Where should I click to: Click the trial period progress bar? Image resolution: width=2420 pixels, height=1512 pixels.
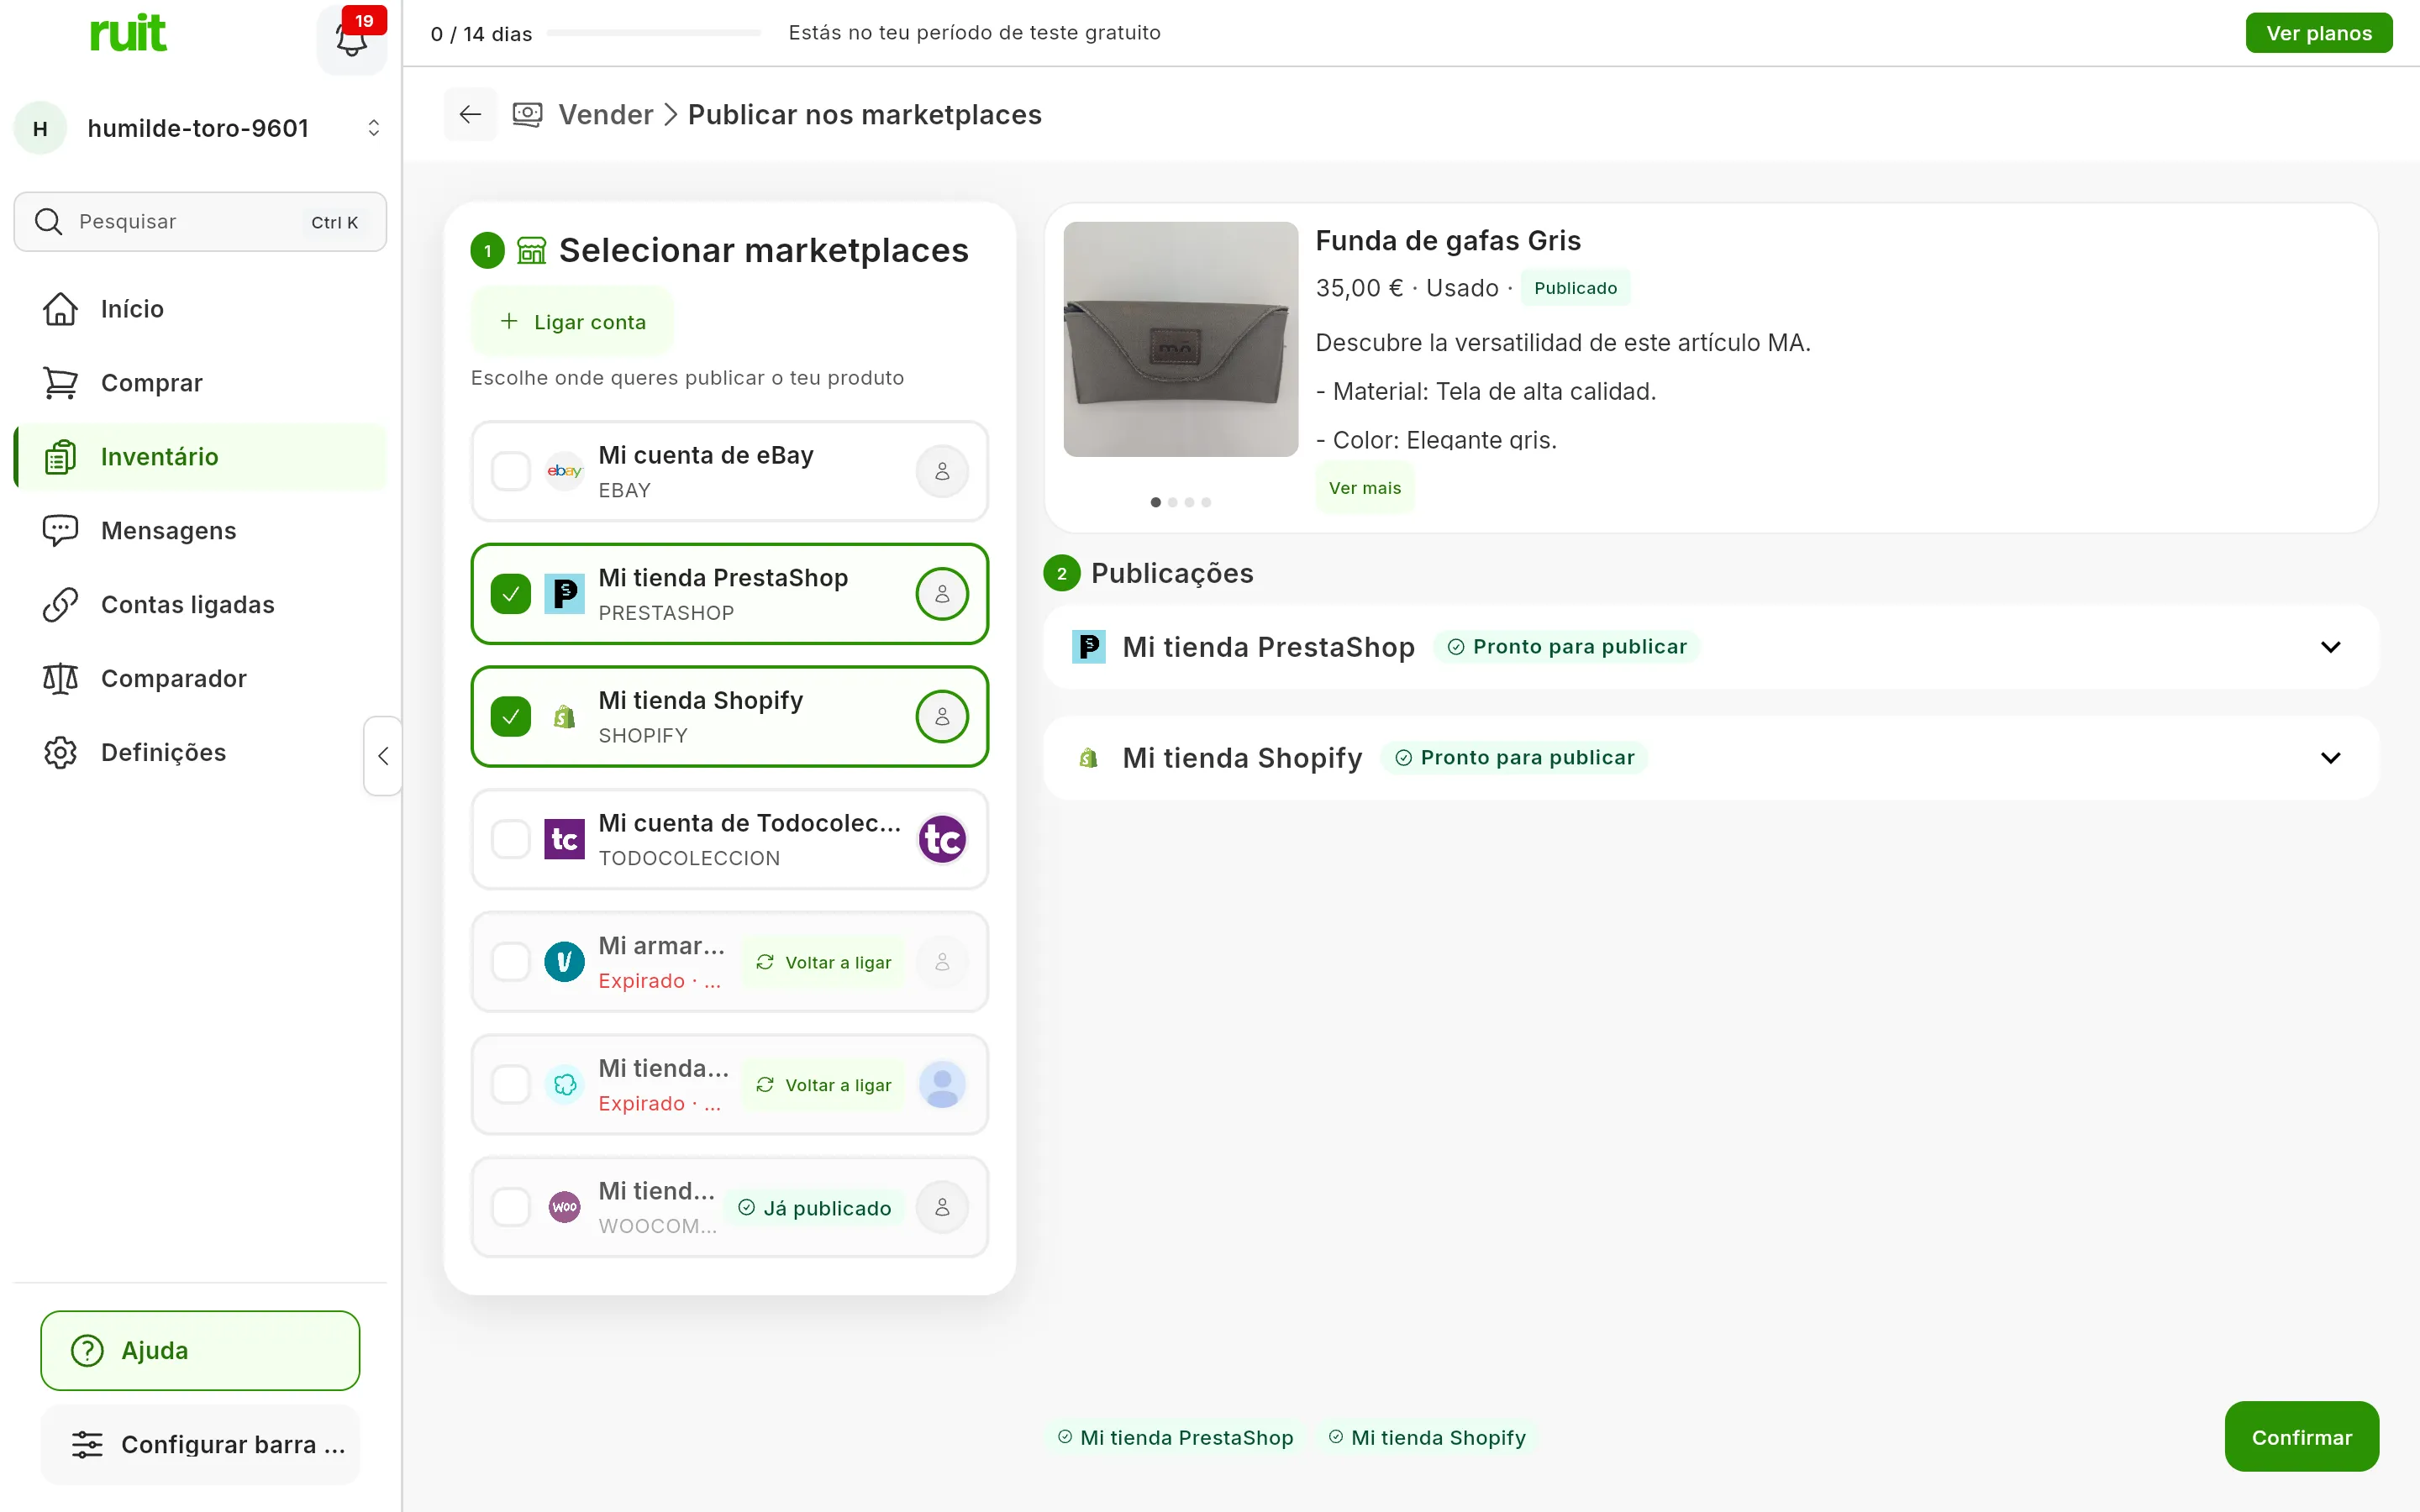tap(654, 33)
